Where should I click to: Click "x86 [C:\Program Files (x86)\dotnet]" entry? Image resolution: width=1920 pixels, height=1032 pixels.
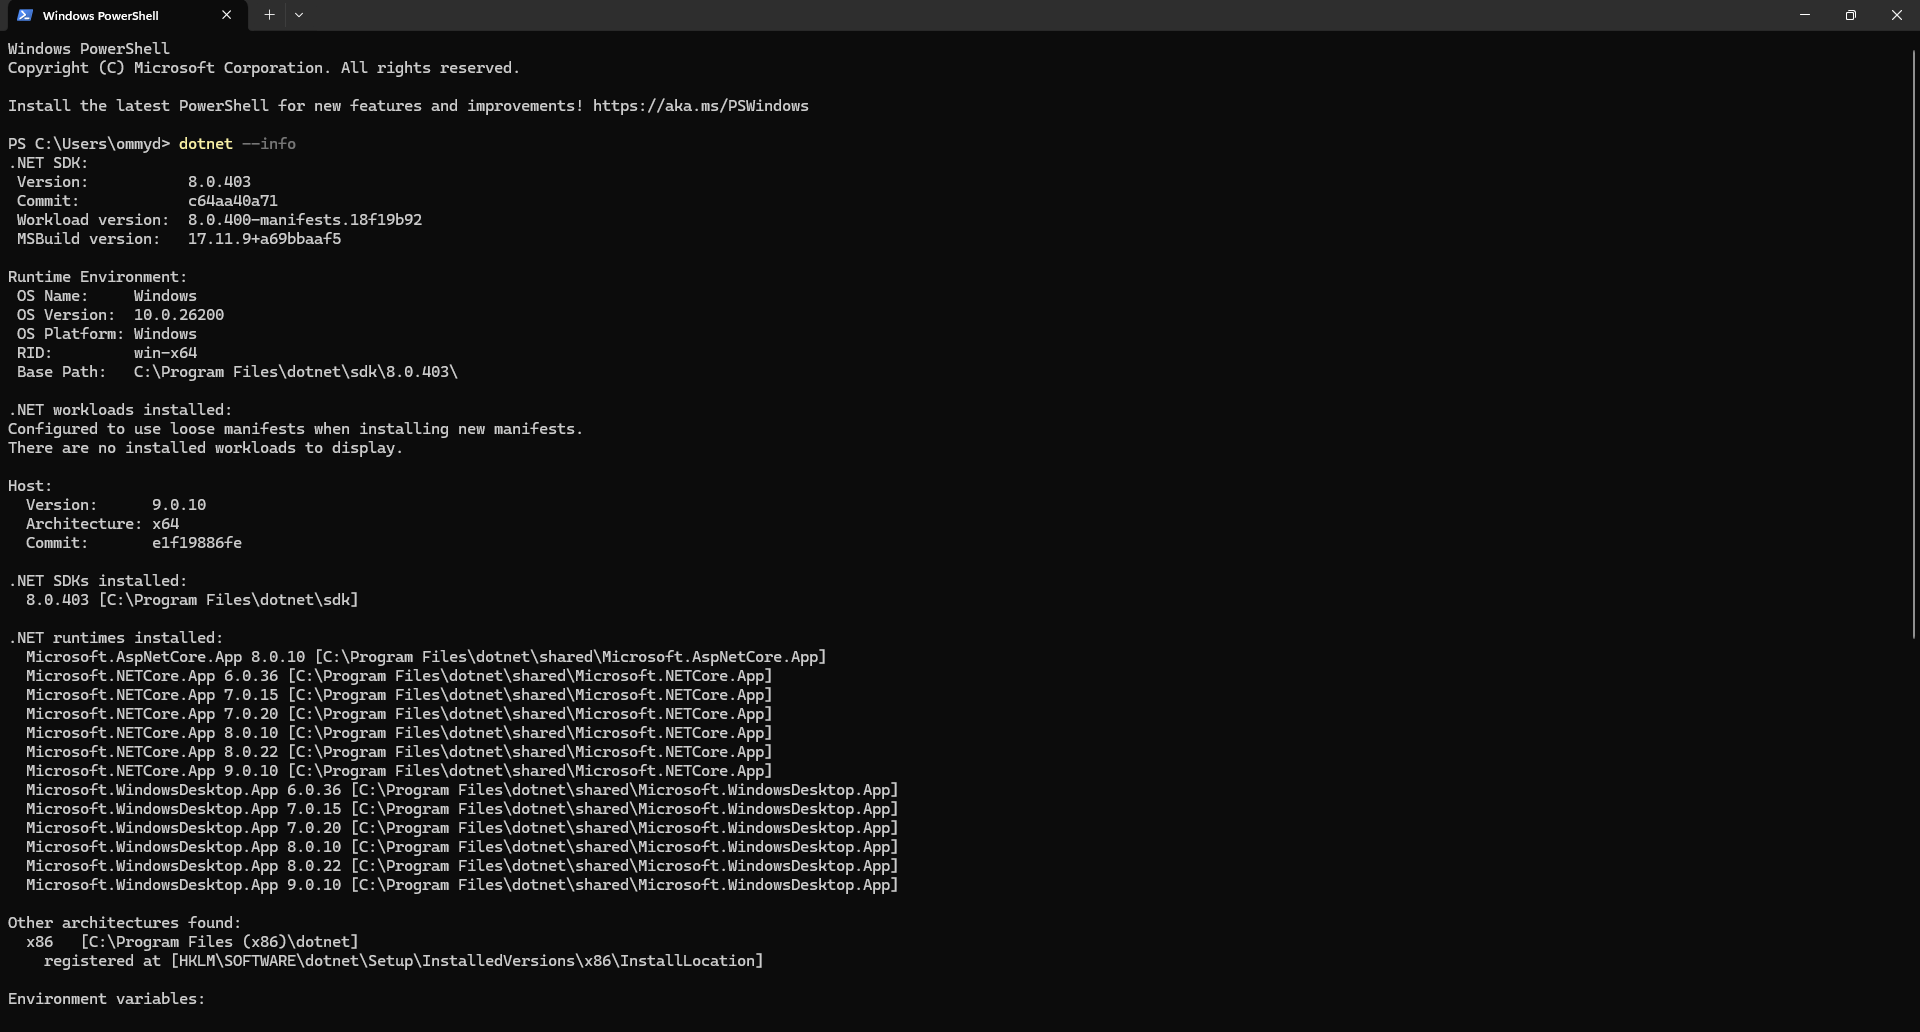192,942
